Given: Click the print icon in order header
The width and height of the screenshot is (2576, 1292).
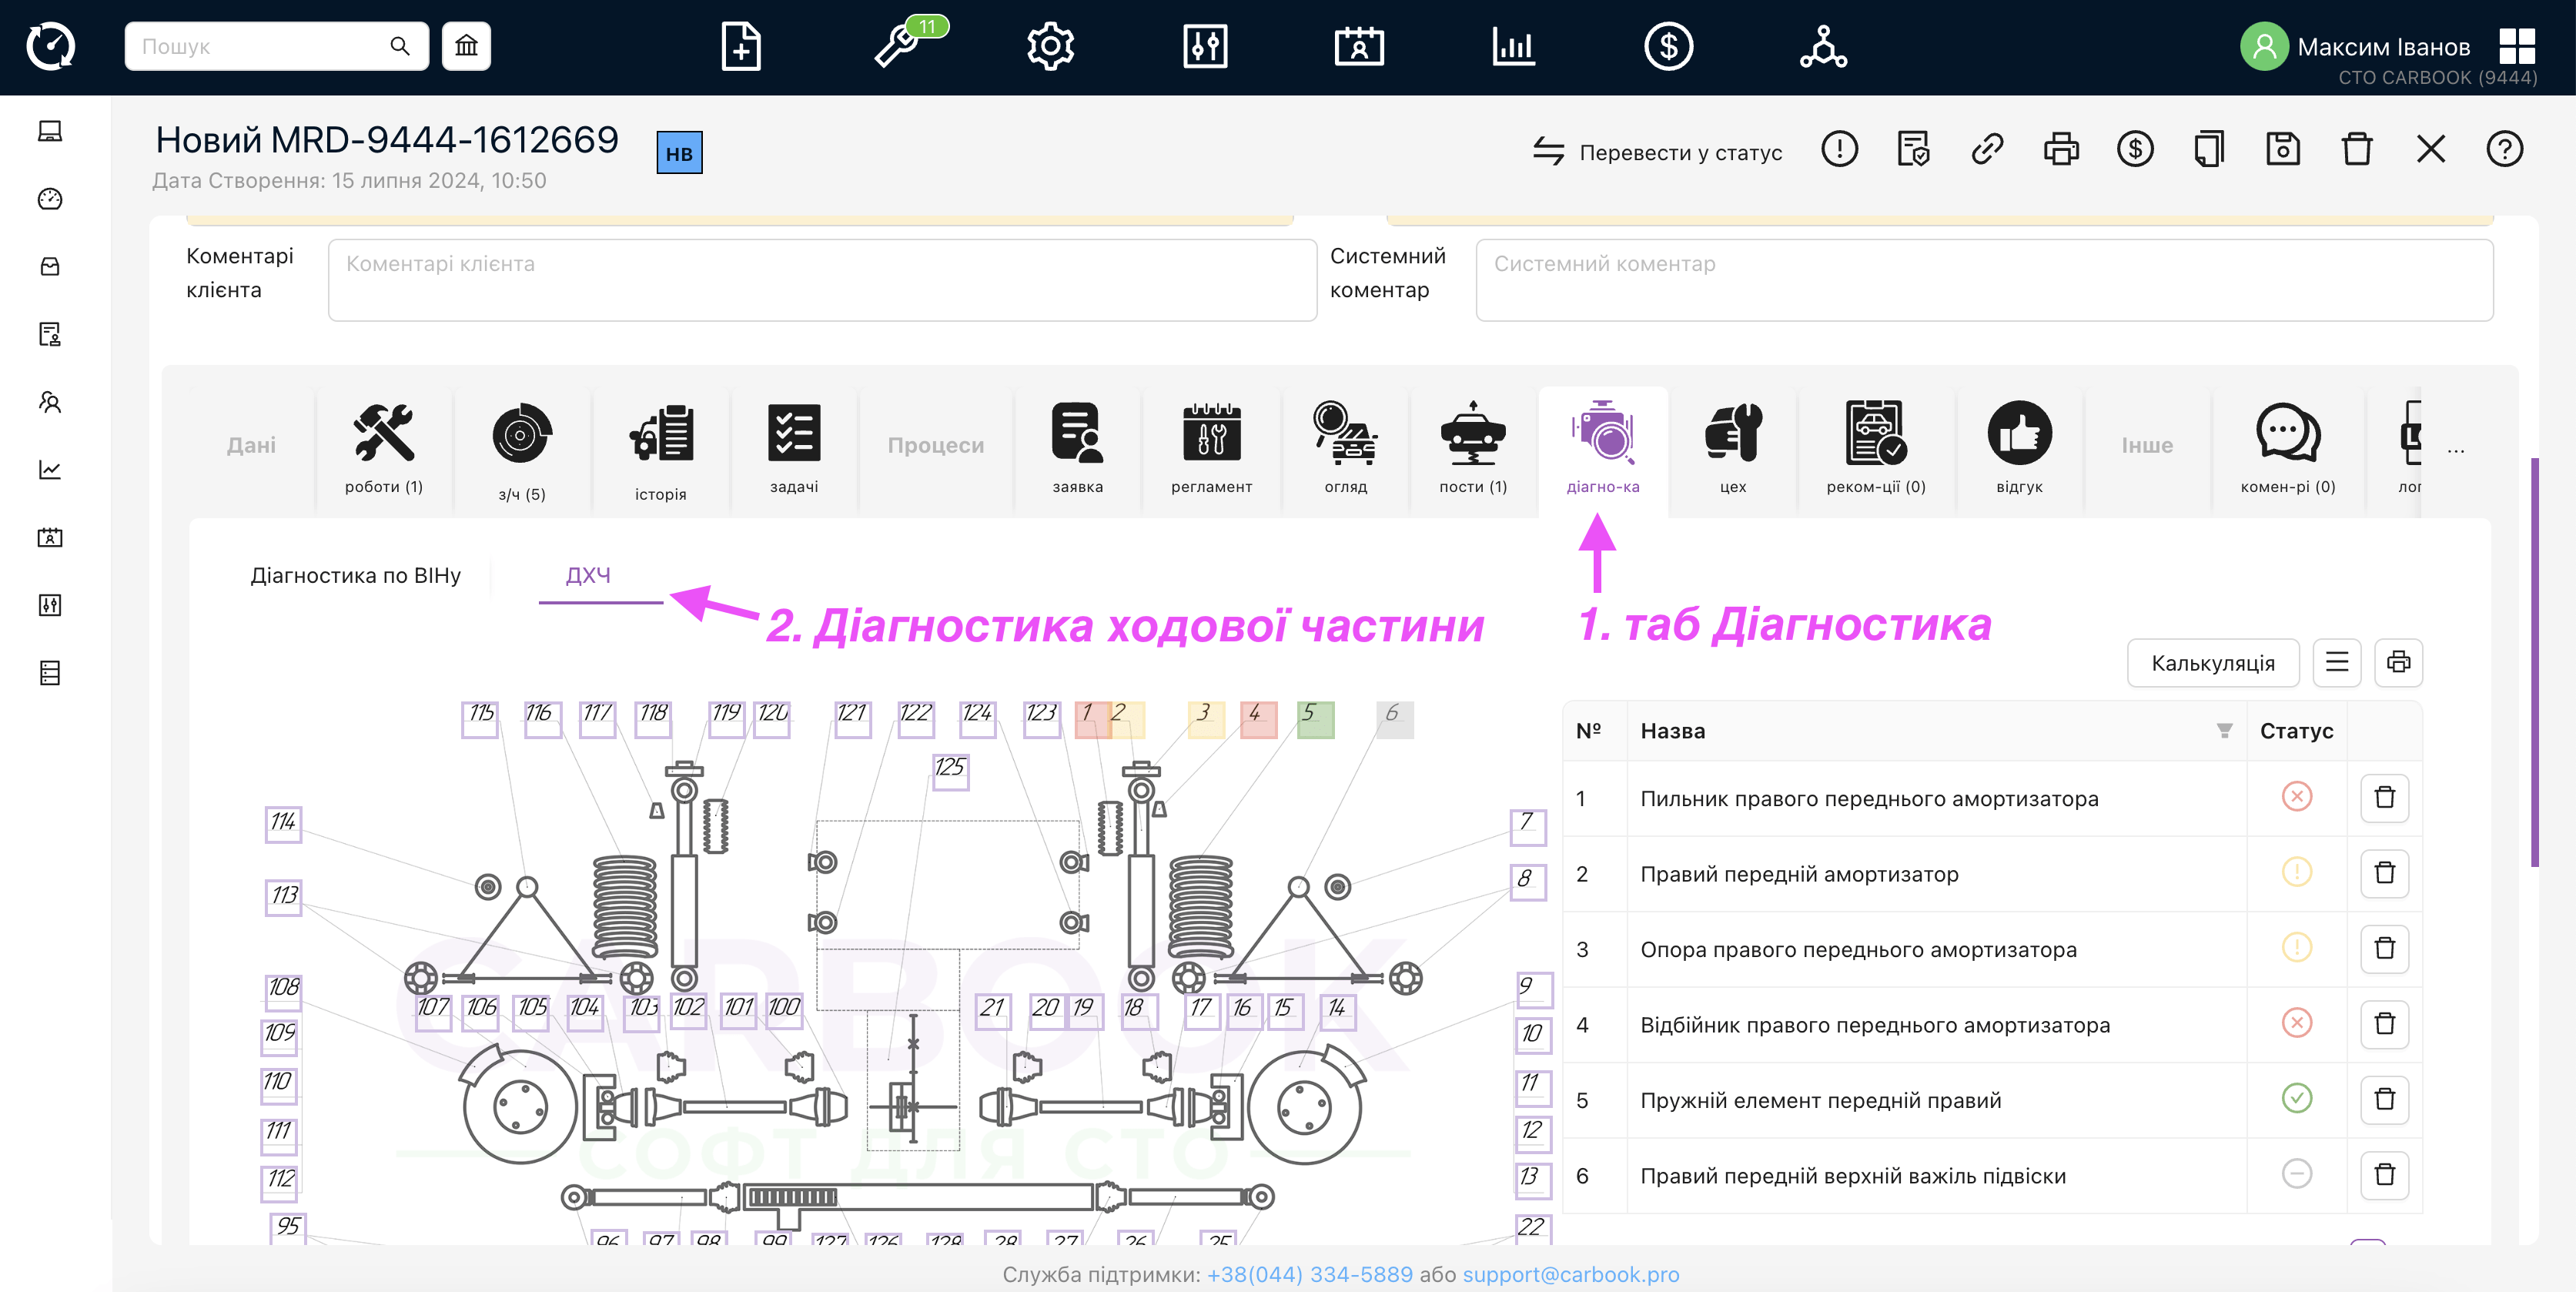Looking at the screenshot, I should coord(2061,150).
